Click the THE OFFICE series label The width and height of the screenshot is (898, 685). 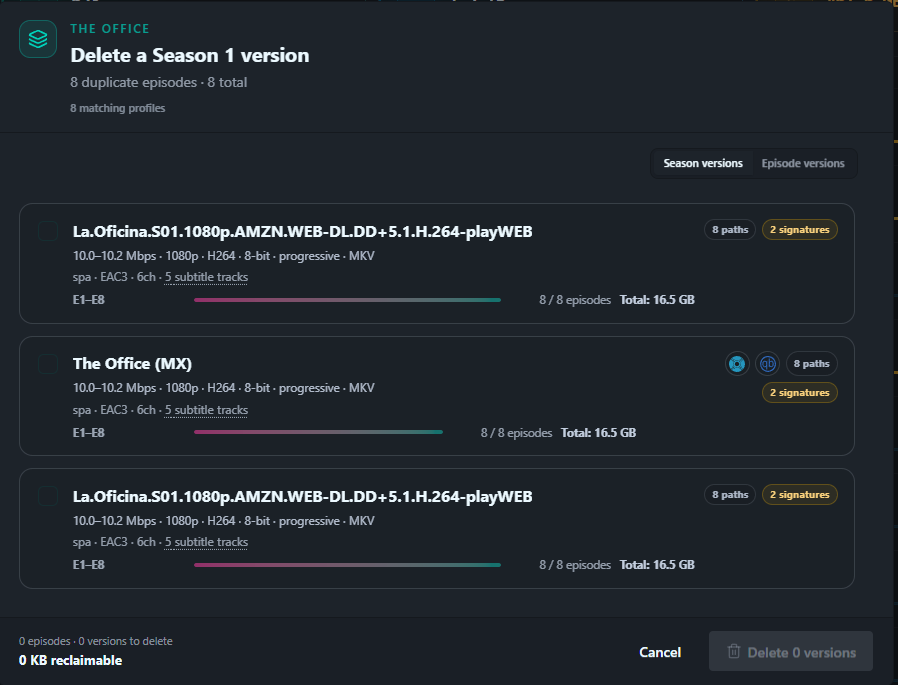pos(110,29)
